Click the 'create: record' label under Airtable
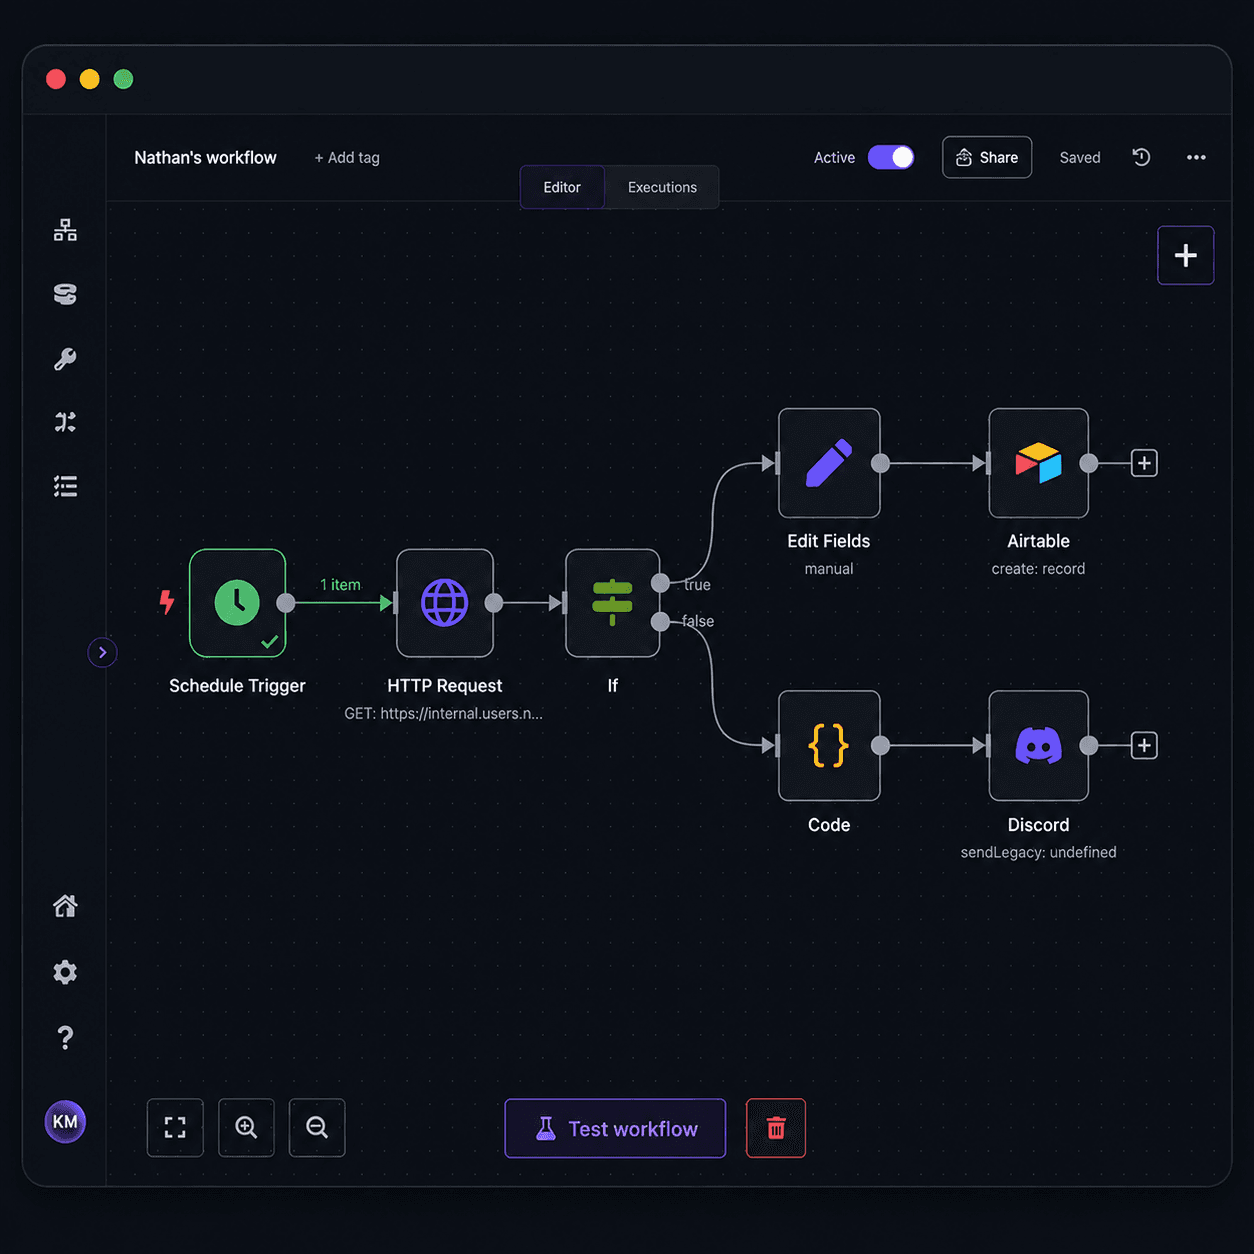 pyautogui.click(x=1038, y=569)
